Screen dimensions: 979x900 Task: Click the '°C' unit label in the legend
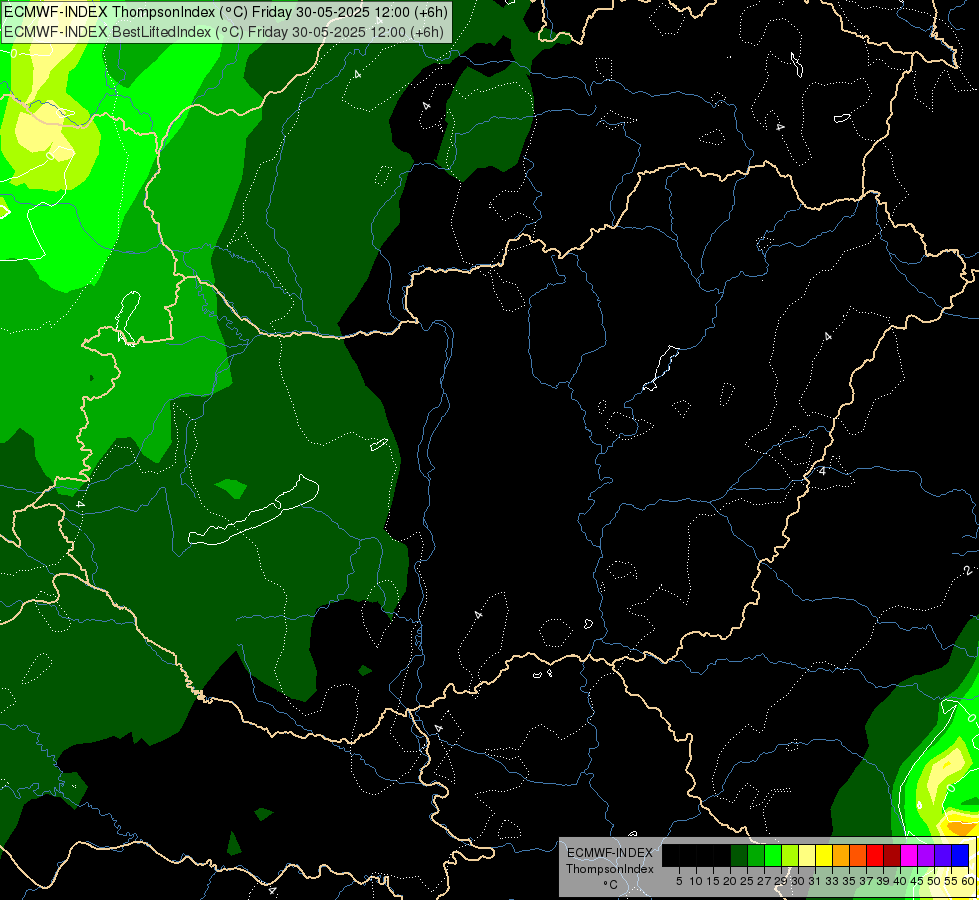coord(611,885)
